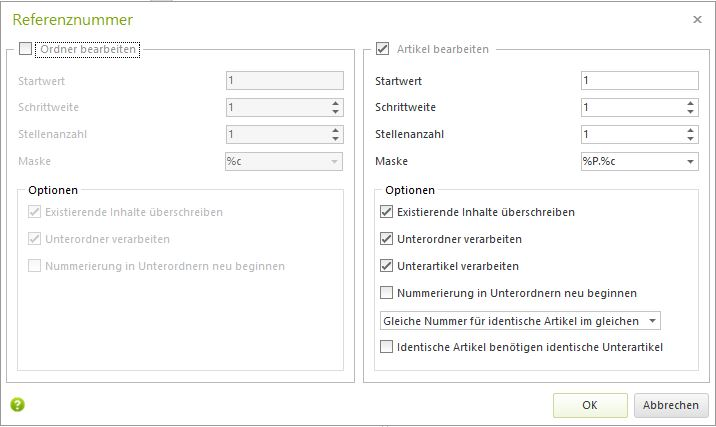Decrease Artikel Stellenanzahl with down arrow

690,138
